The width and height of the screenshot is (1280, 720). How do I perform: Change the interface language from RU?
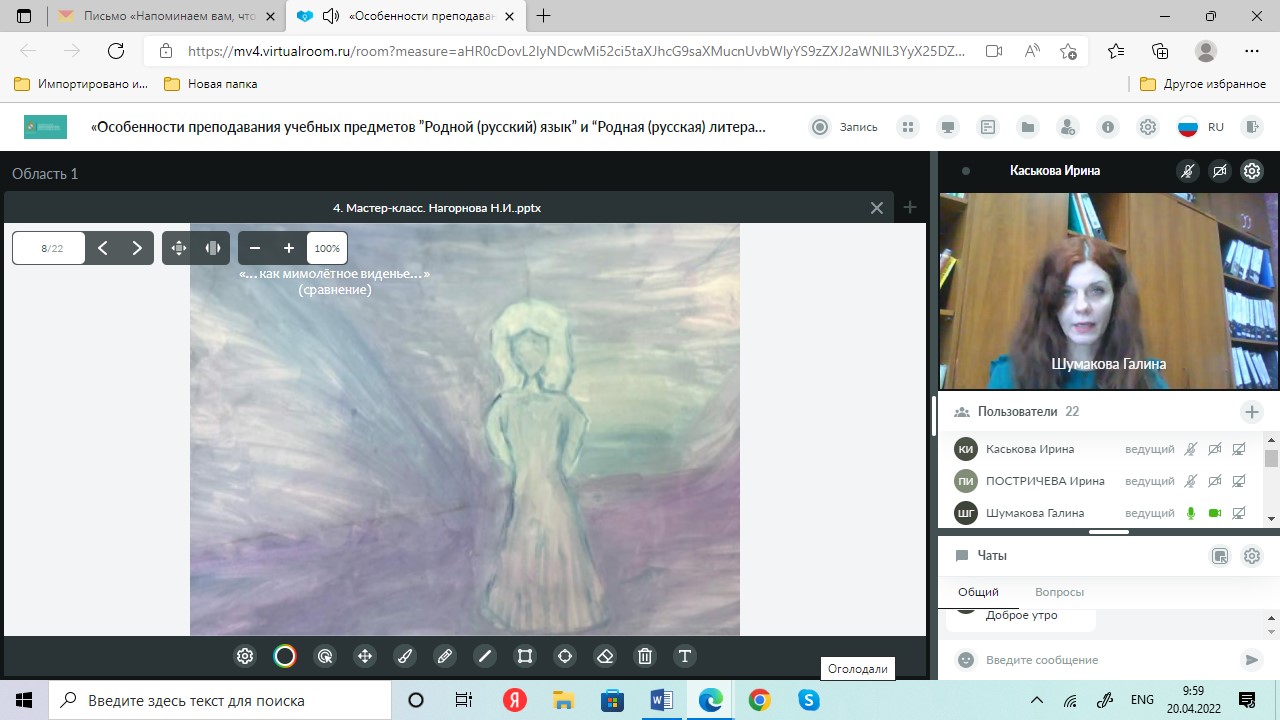click(1201, 127)
